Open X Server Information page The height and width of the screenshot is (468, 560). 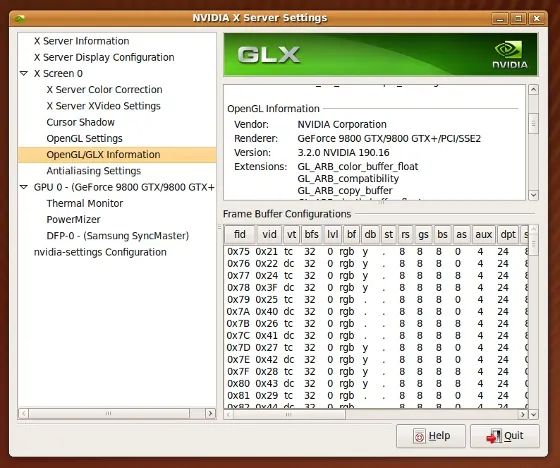tap(81, 41)
